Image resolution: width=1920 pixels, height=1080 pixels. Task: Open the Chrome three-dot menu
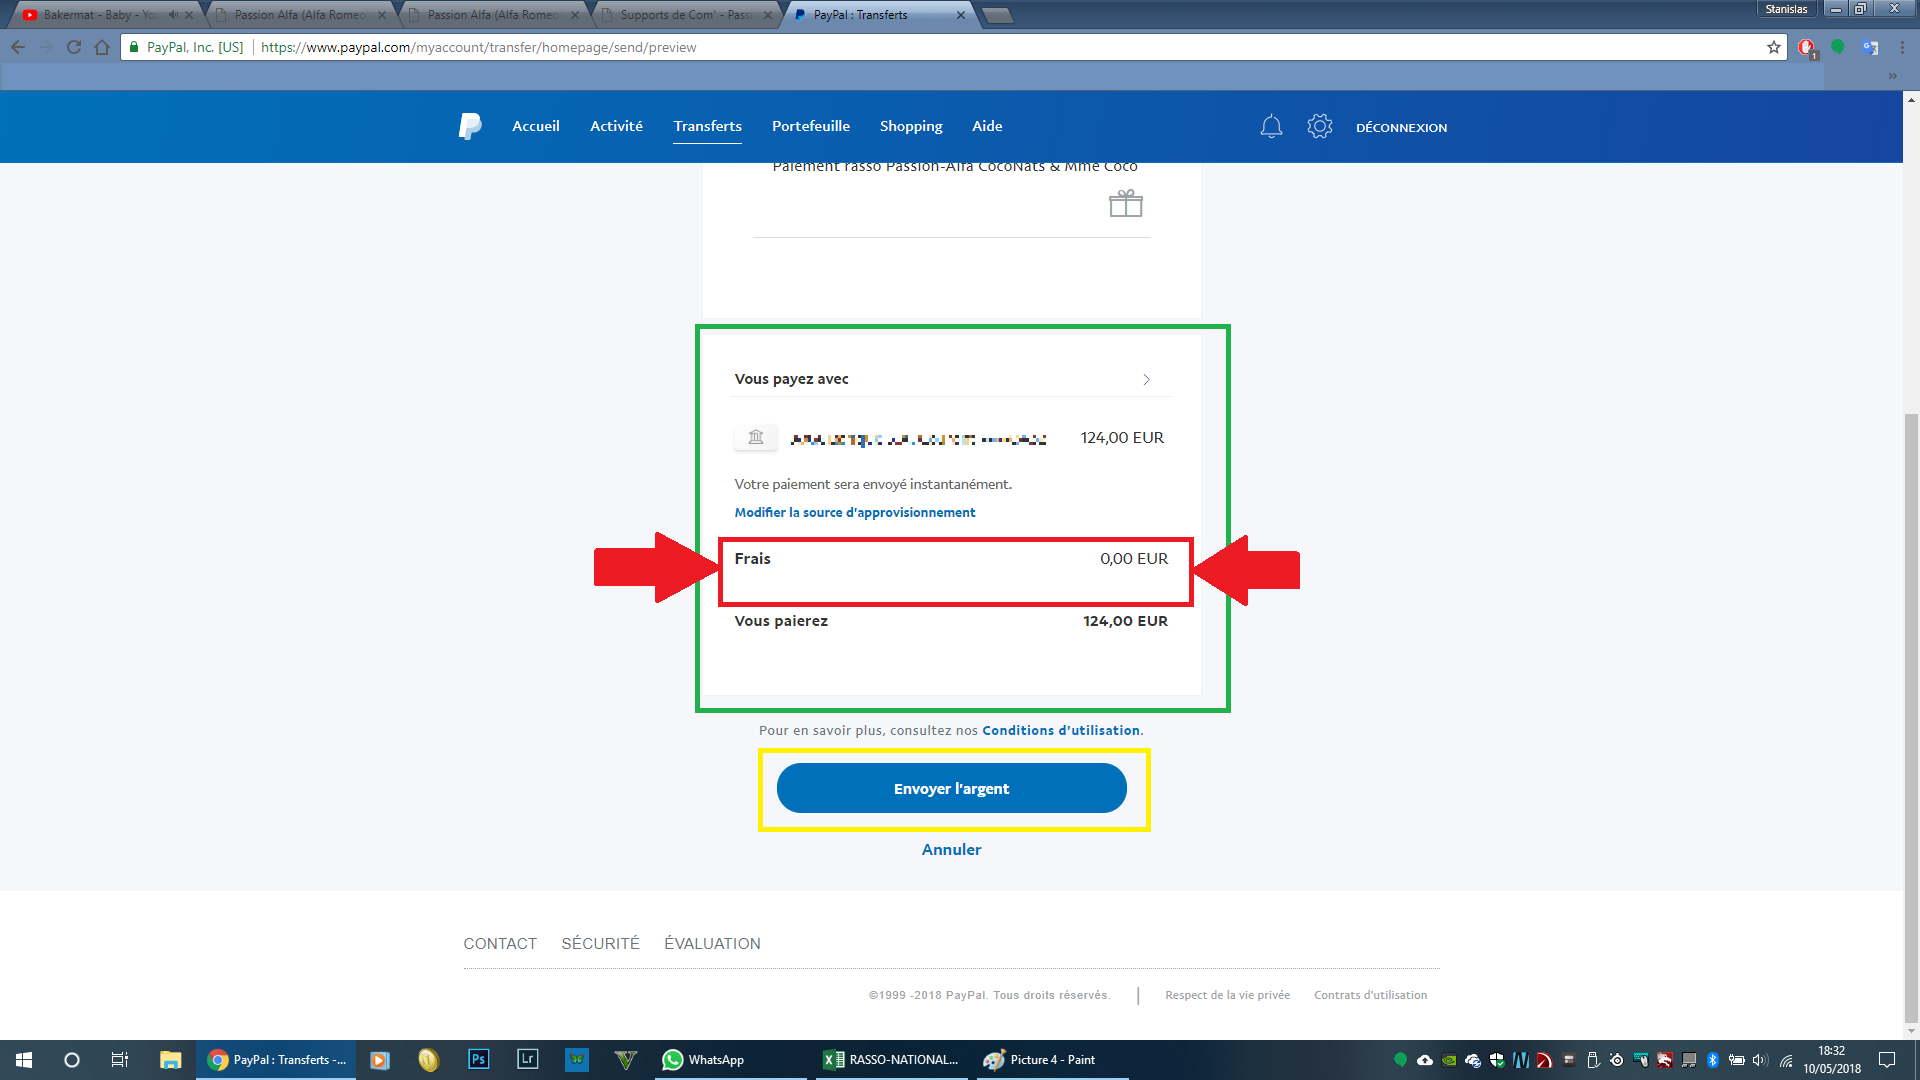coord(1902,47)
